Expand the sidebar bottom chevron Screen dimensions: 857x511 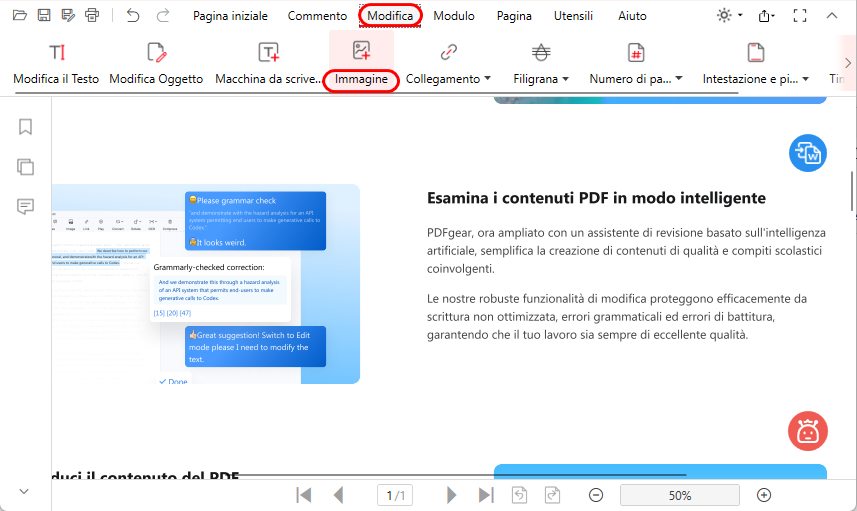coord(24,491)
